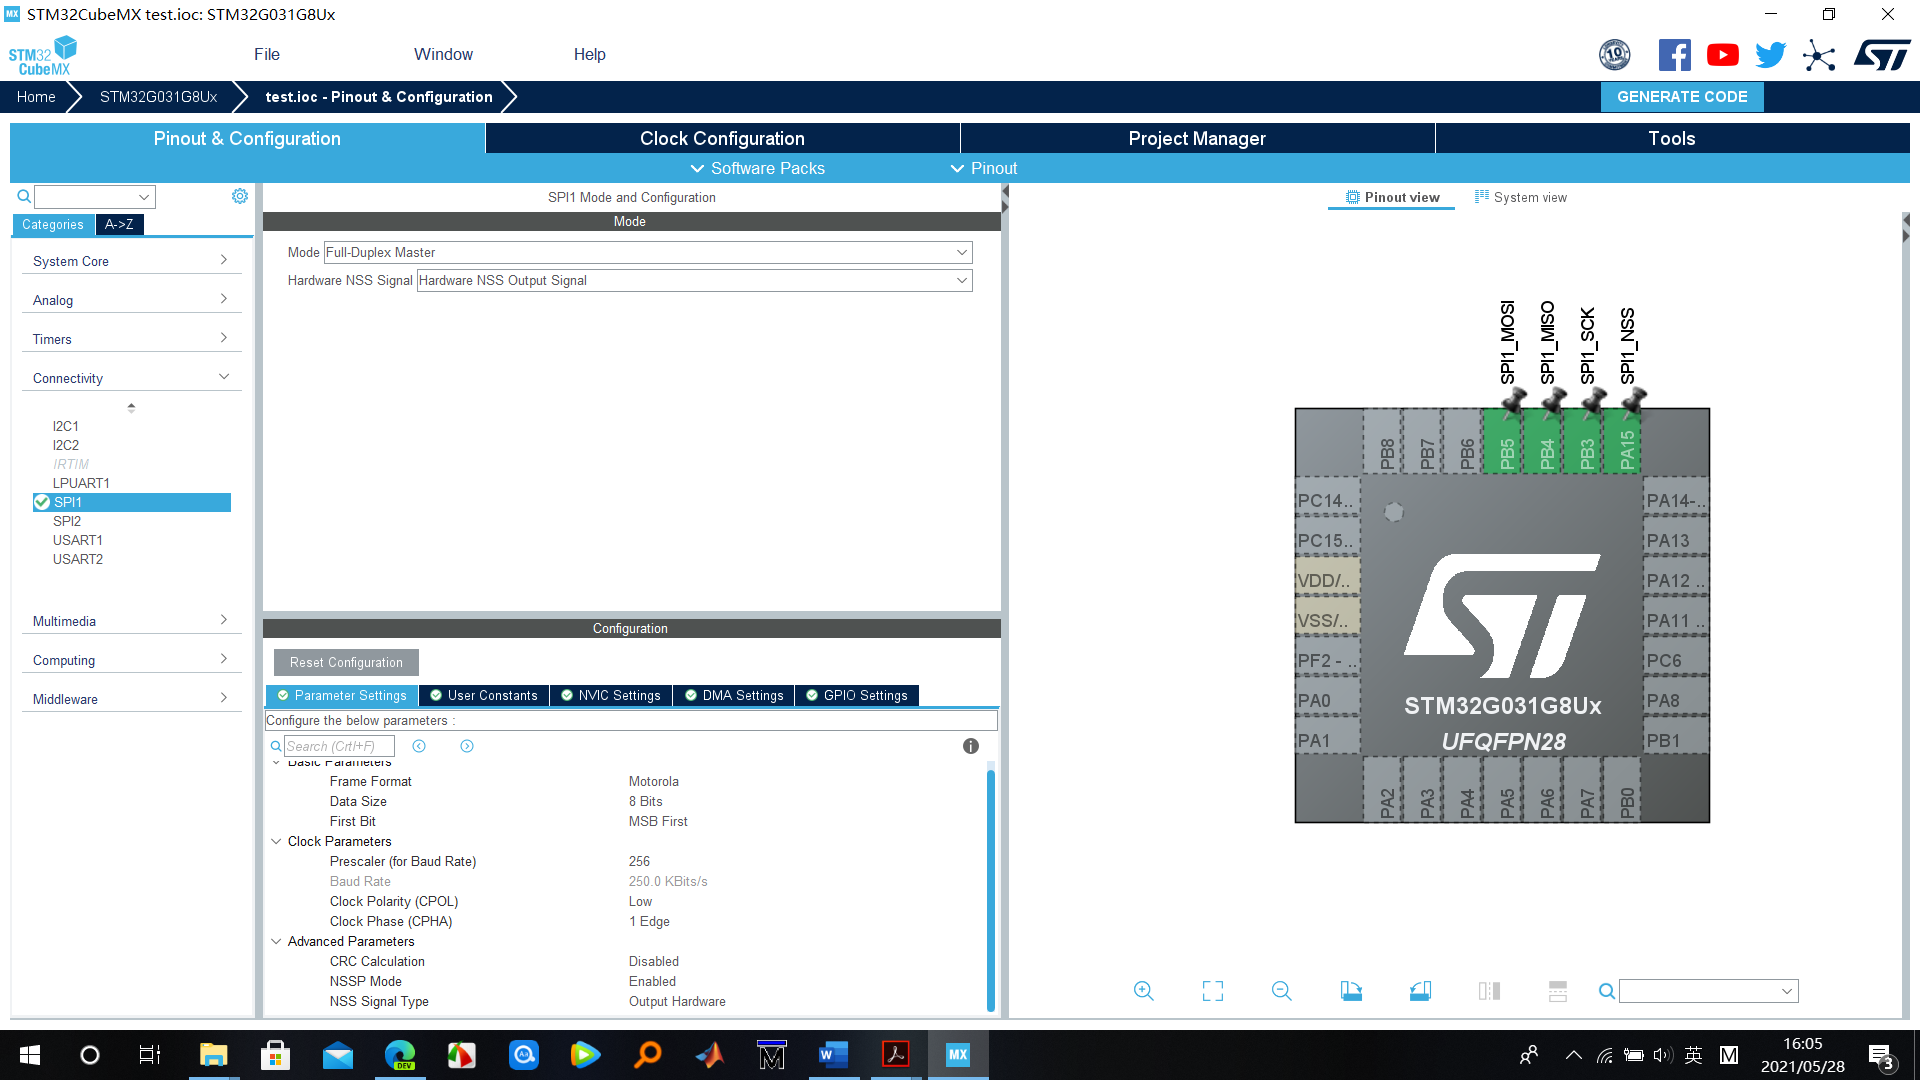Click the horizontal flip icon below chip
Image resolution: width=1920 pixels, height=1080 pixels.
coord(1489,991)
